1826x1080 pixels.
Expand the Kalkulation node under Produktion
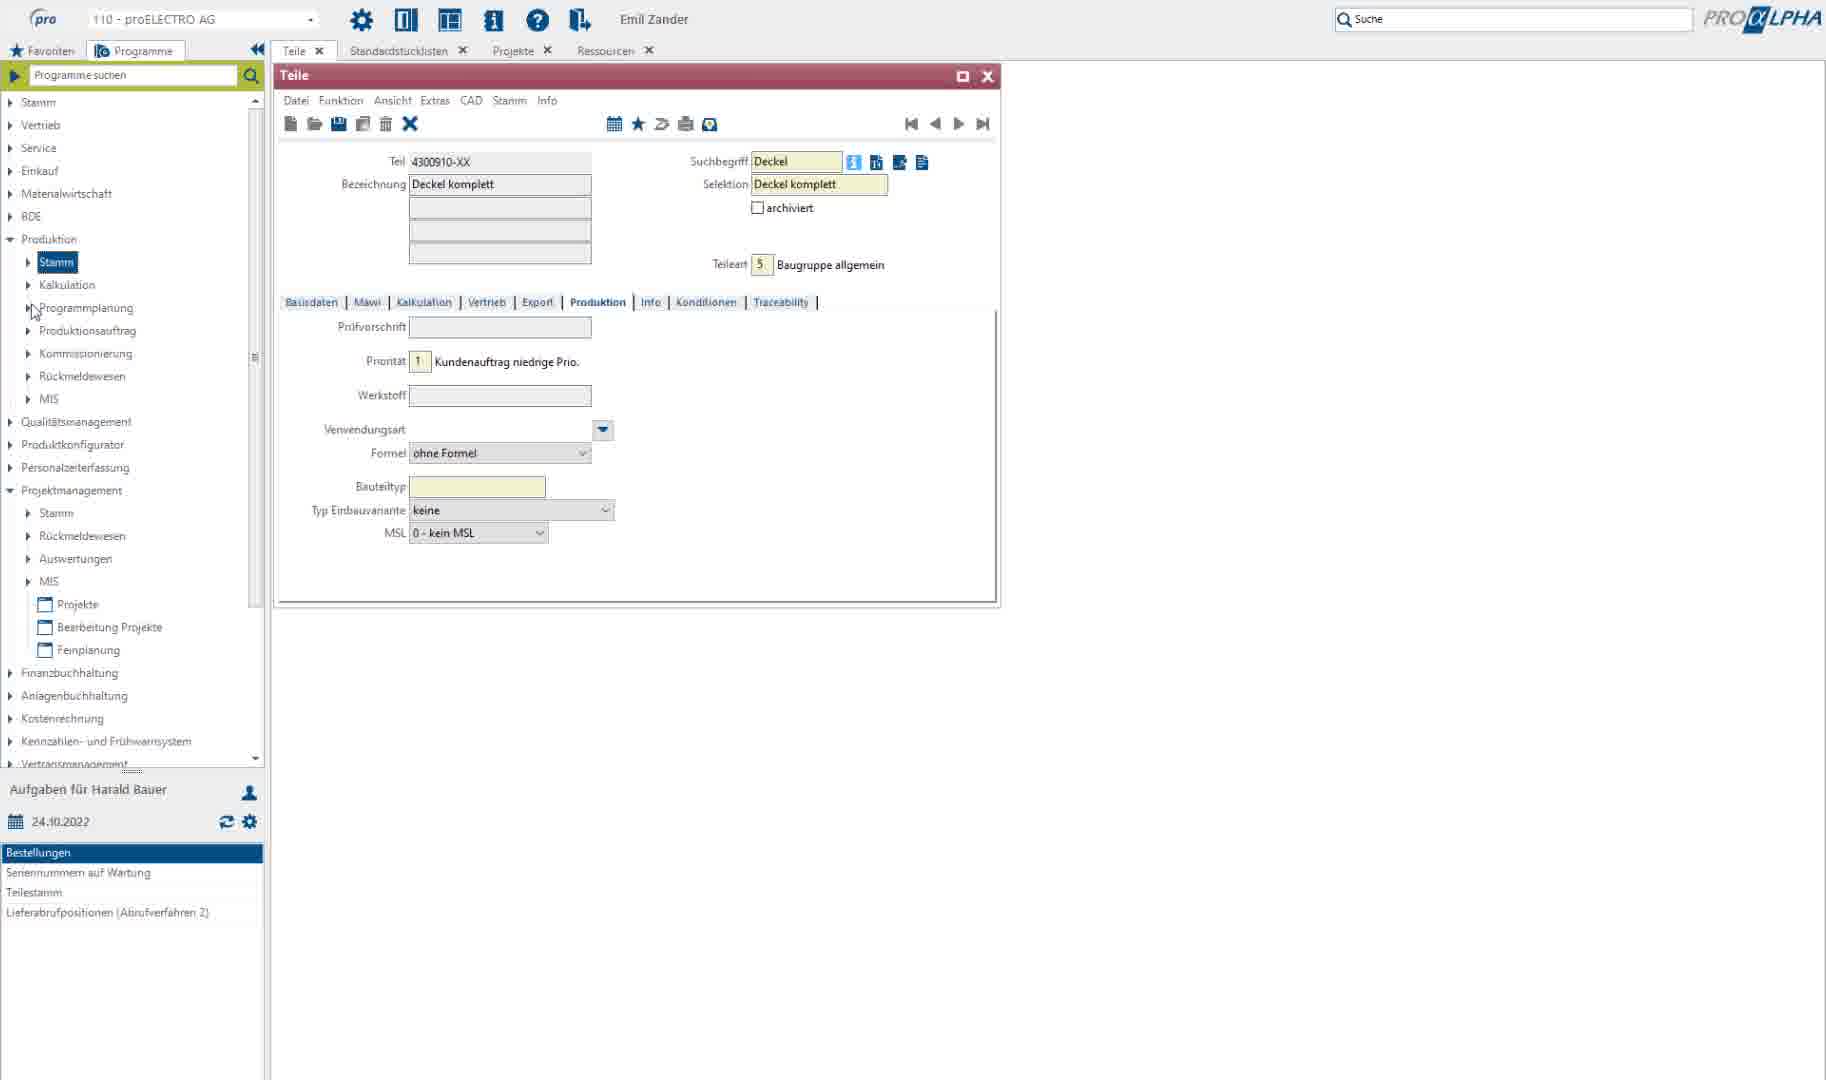(x=28, y=285)
